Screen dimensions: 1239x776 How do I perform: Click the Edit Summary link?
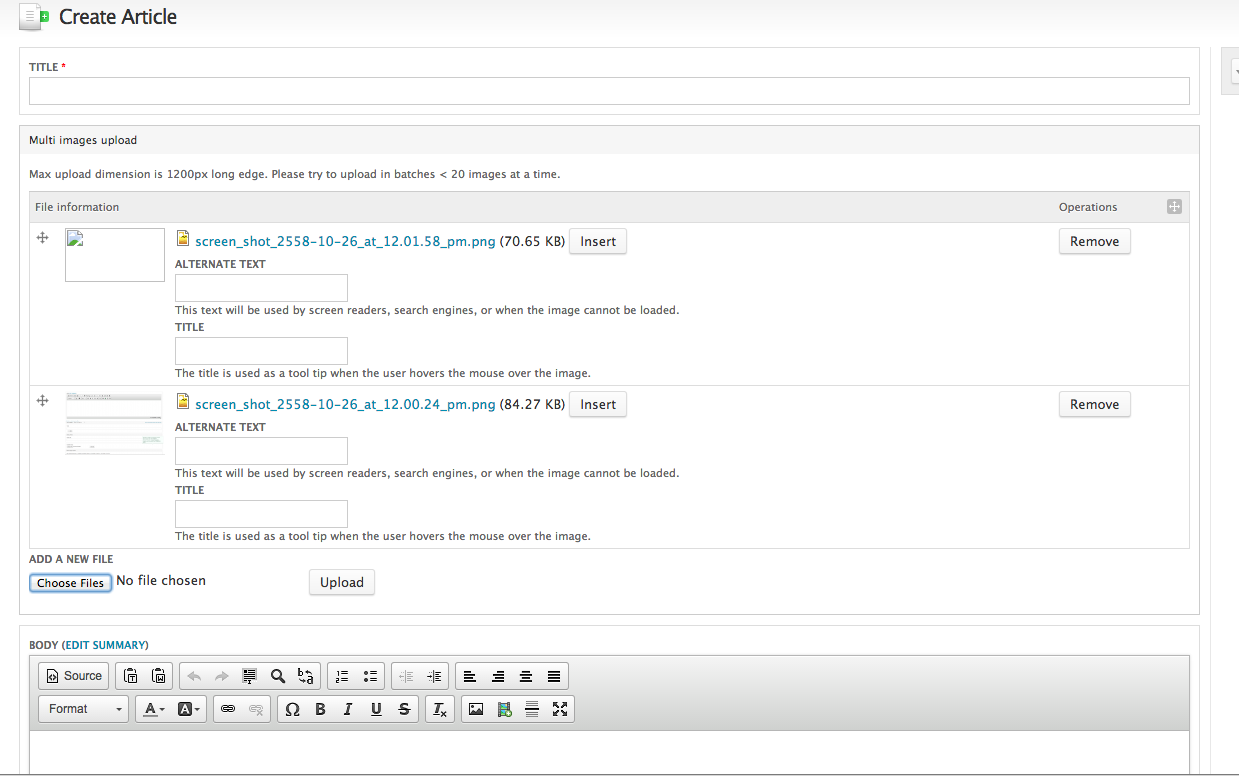tap(106, 645)
